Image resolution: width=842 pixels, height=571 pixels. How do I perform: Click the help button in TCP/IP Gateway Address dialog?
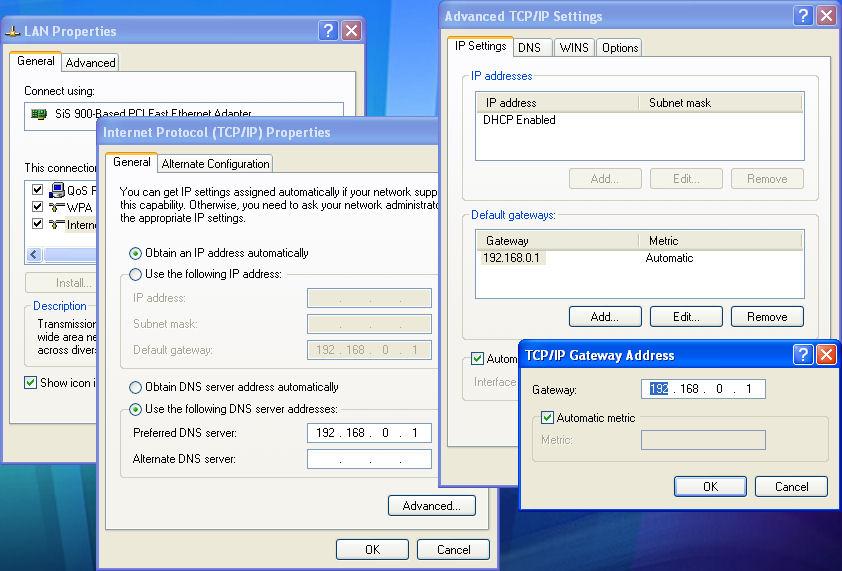tap(803, 355)
